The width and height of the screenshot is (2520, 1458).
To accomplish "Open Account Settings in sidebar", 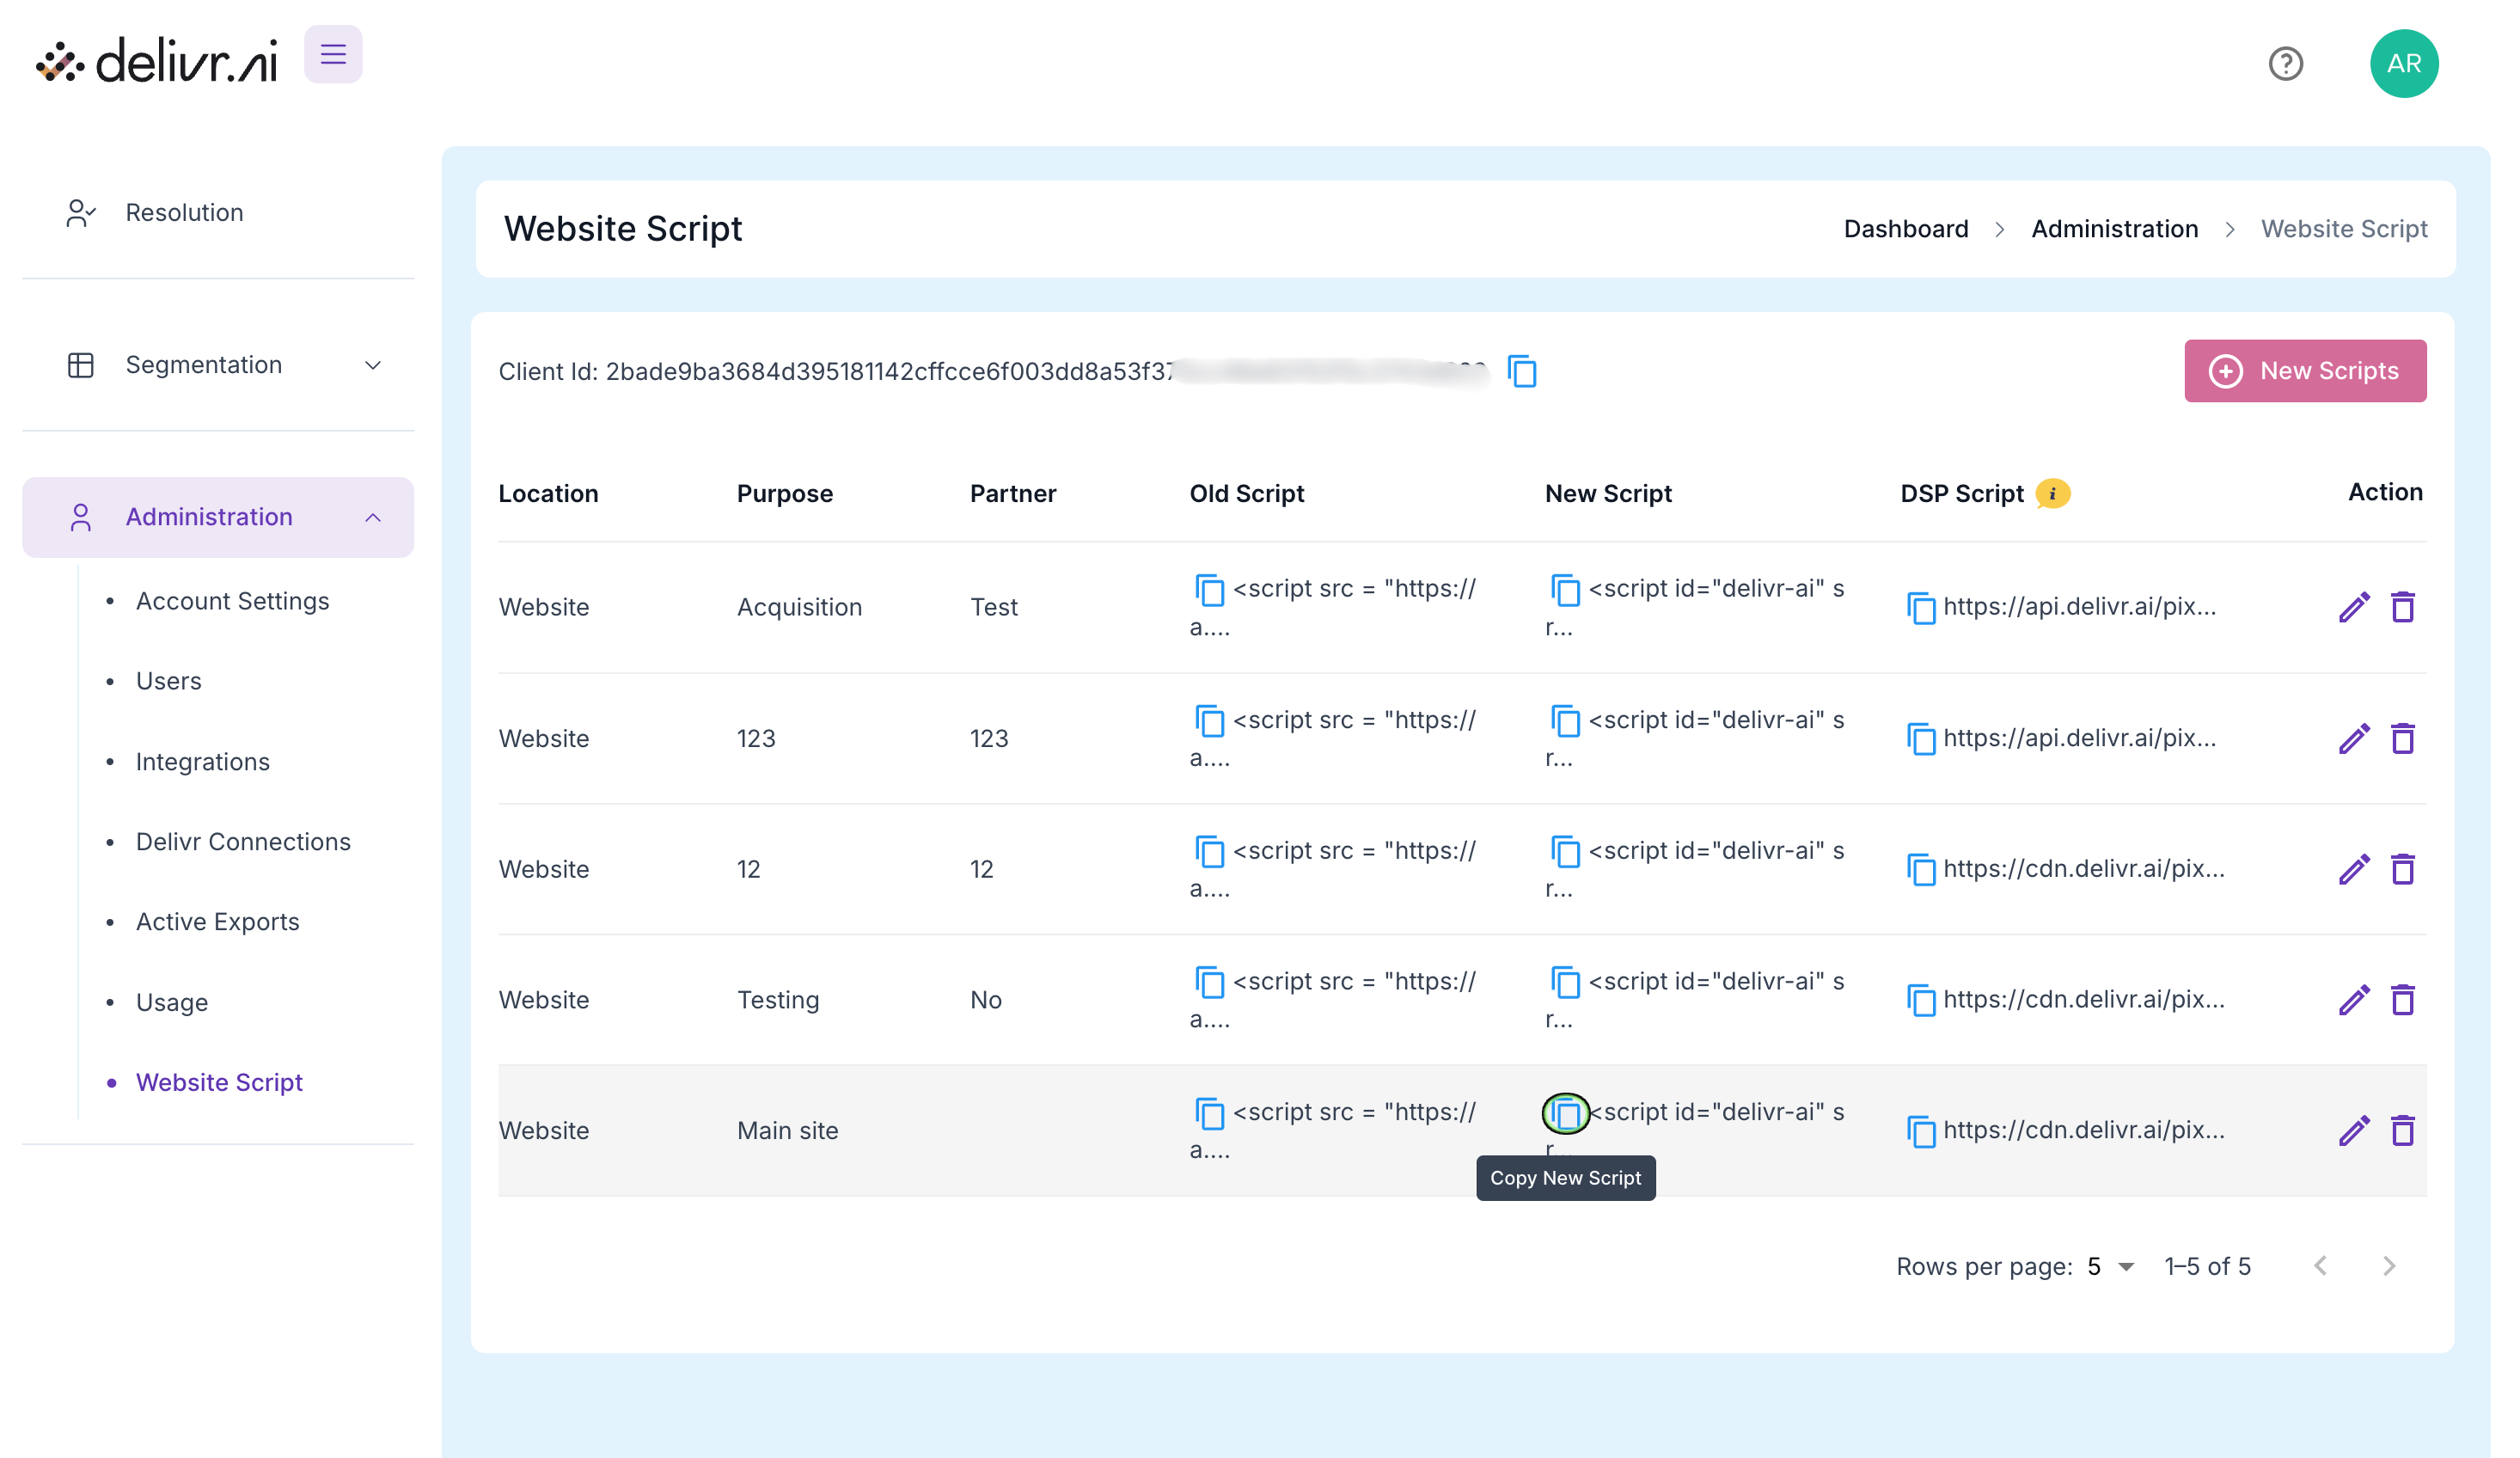I will point(232,601).
